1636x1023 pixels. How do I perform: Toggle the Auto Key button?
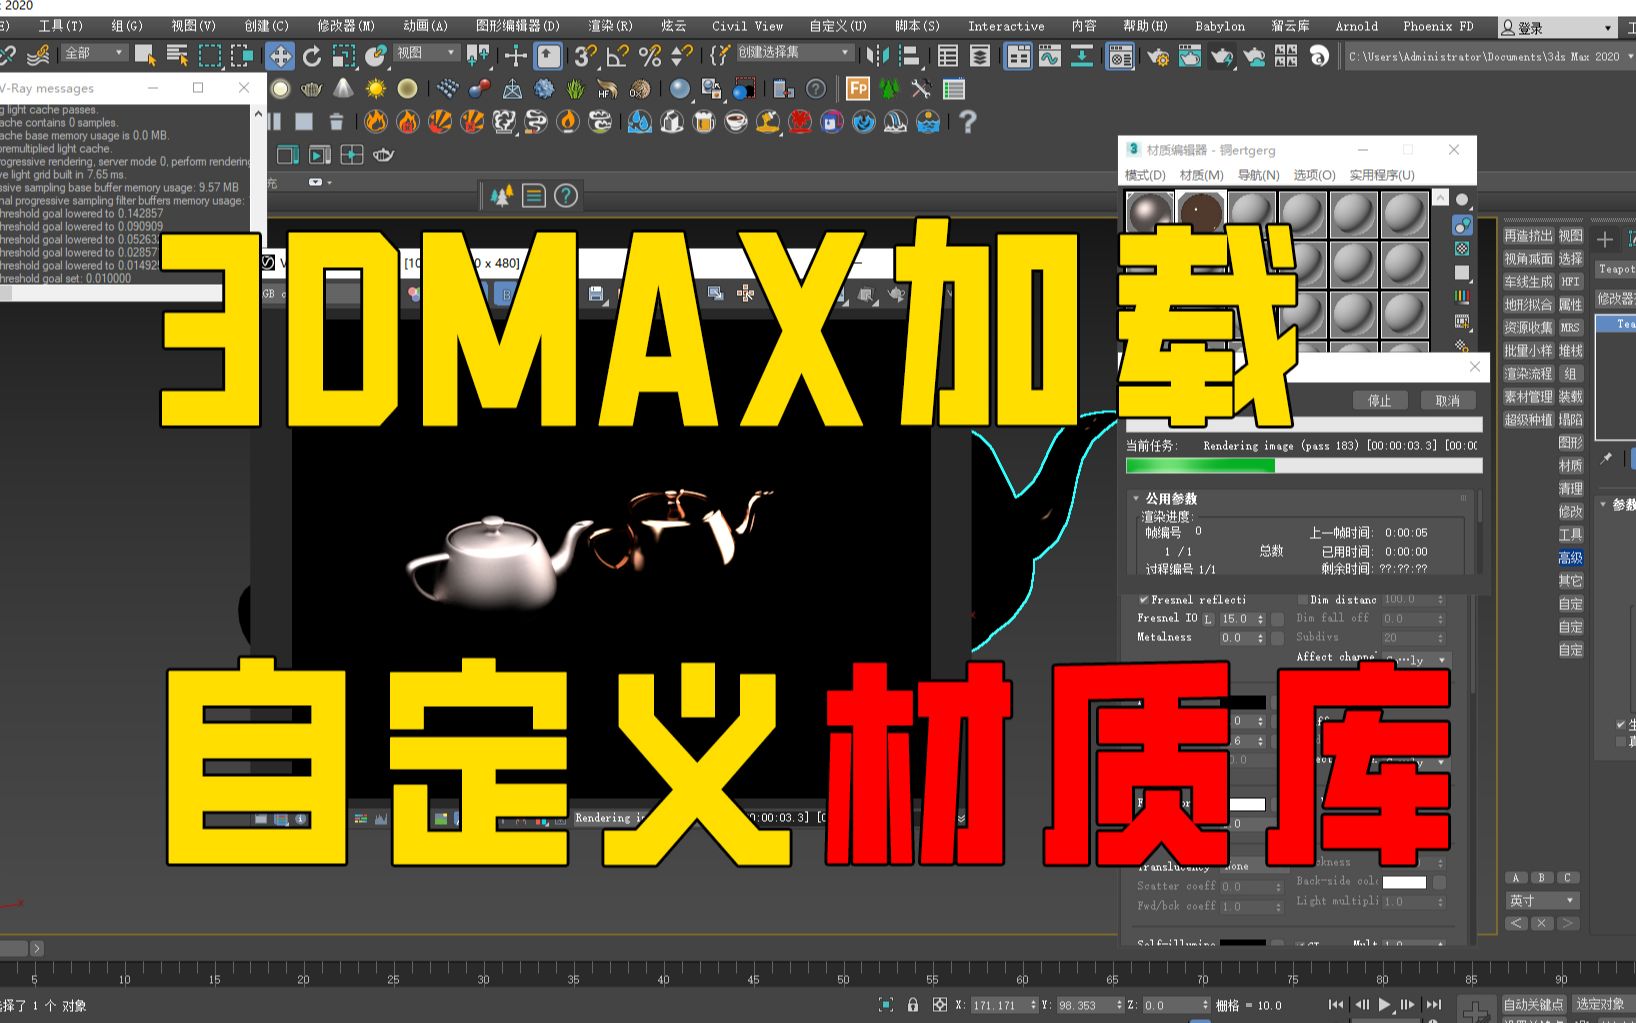[x=1533, y=1004]
